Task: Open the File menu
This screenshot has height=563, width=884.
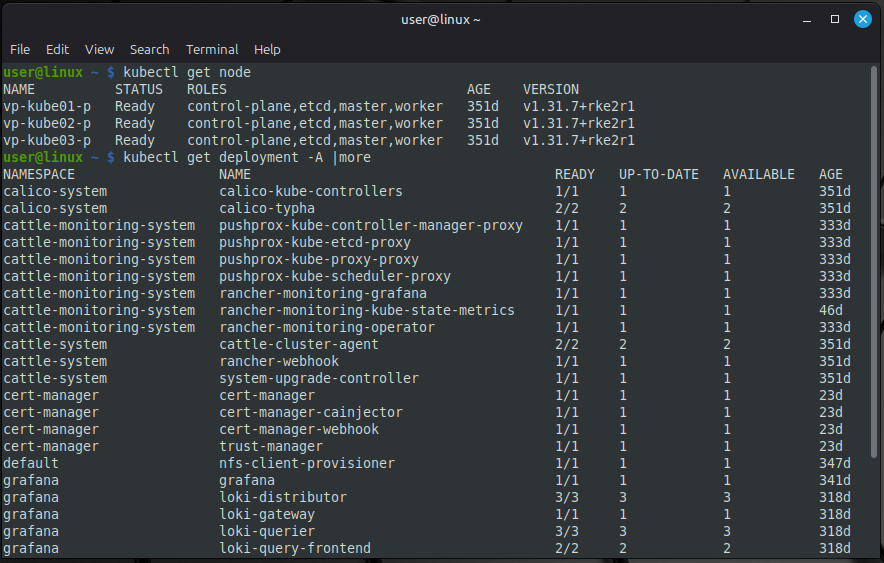Action: click(x=20, y=49)
